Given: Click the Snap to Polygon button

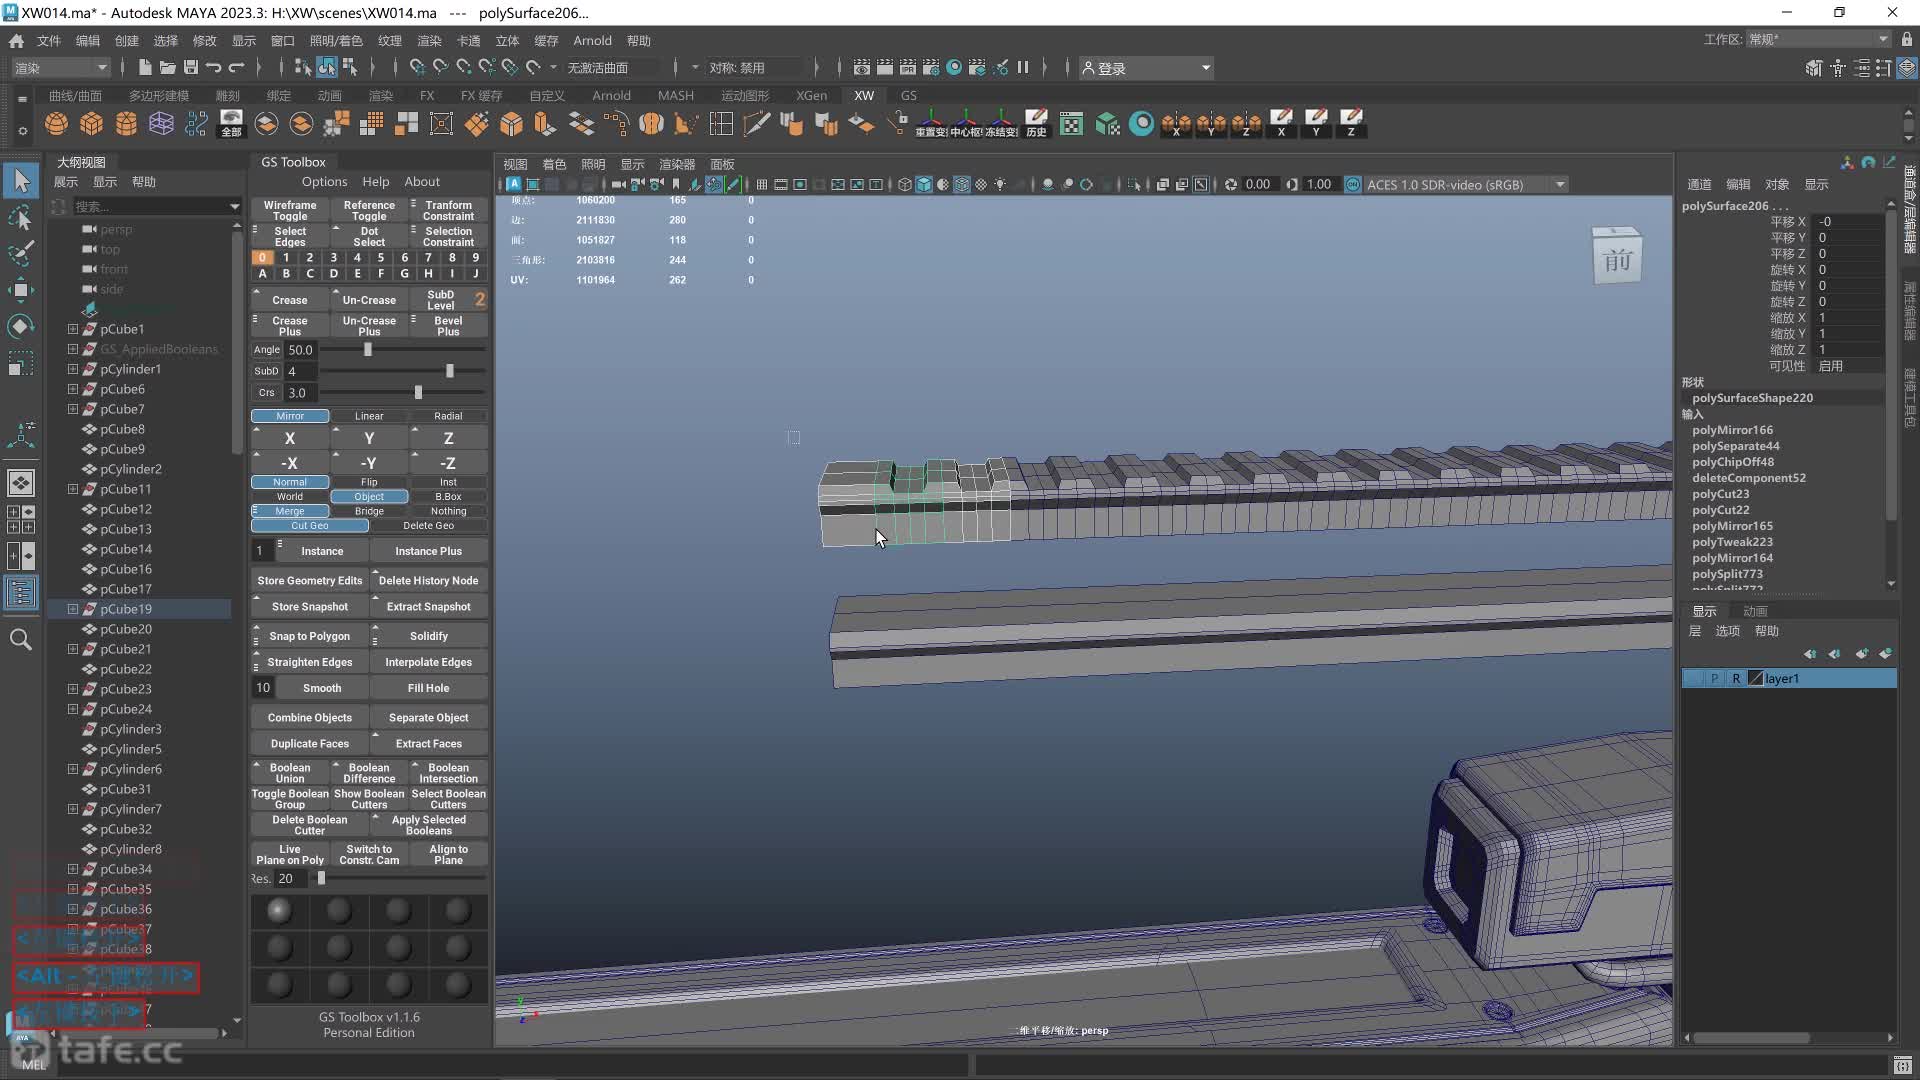Looking at the screenshot, I should [x=310, y=636].
